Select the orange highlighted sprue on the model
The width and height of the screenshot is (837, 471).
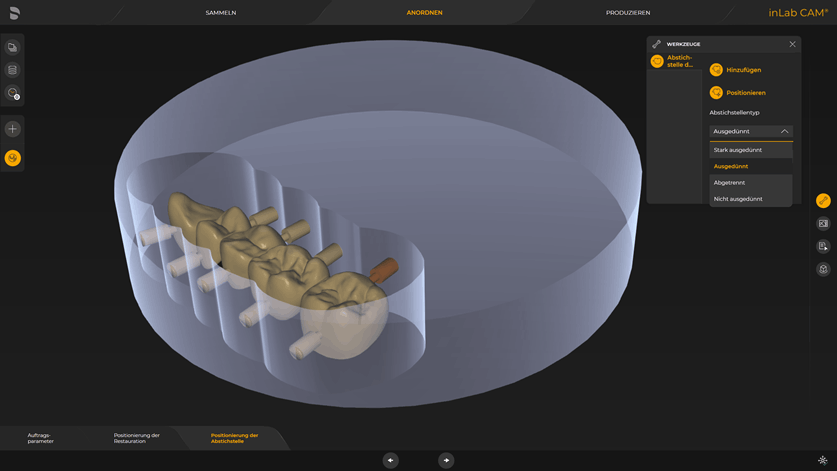tap(386, 268)
